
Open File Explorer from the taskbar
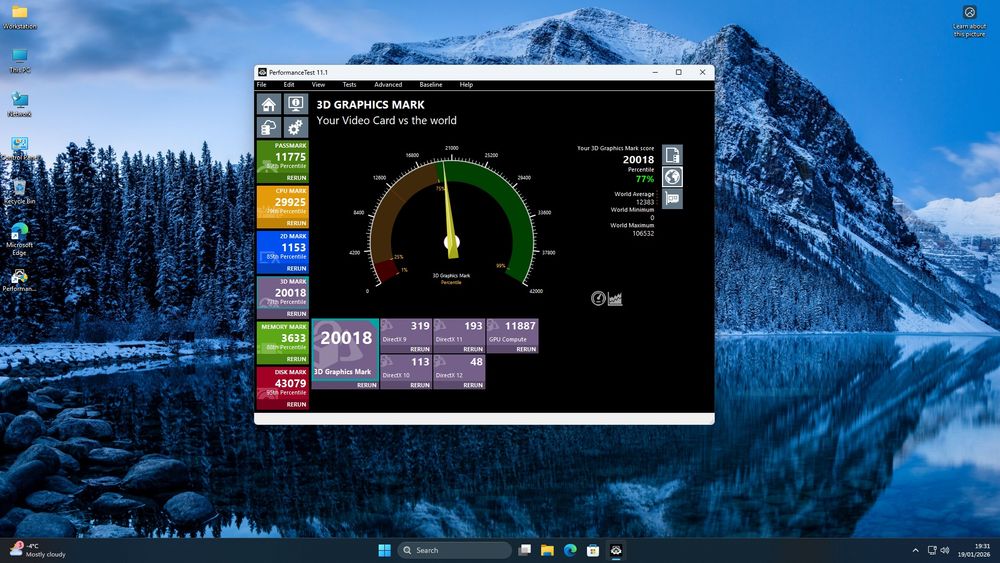pyautogui.click(x=547, y=550)
